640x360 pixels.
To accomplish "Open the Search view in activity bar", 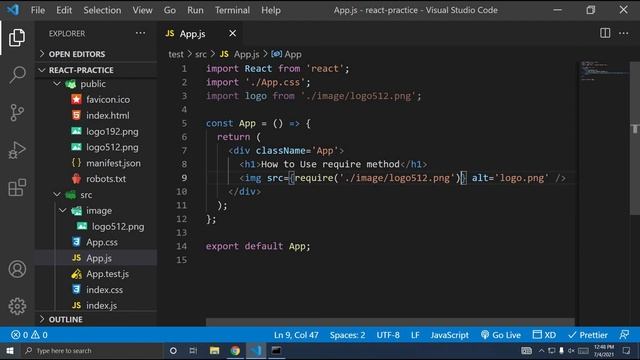I will pos(17,75).
